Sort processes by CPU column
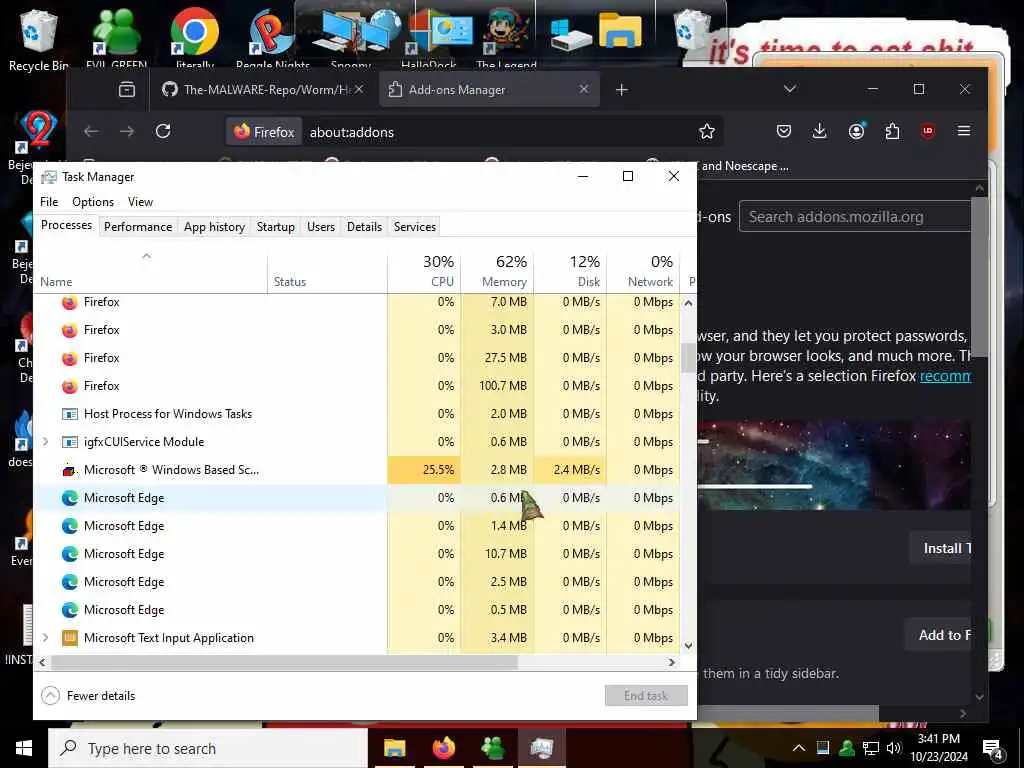 click(x=424, y=273)
